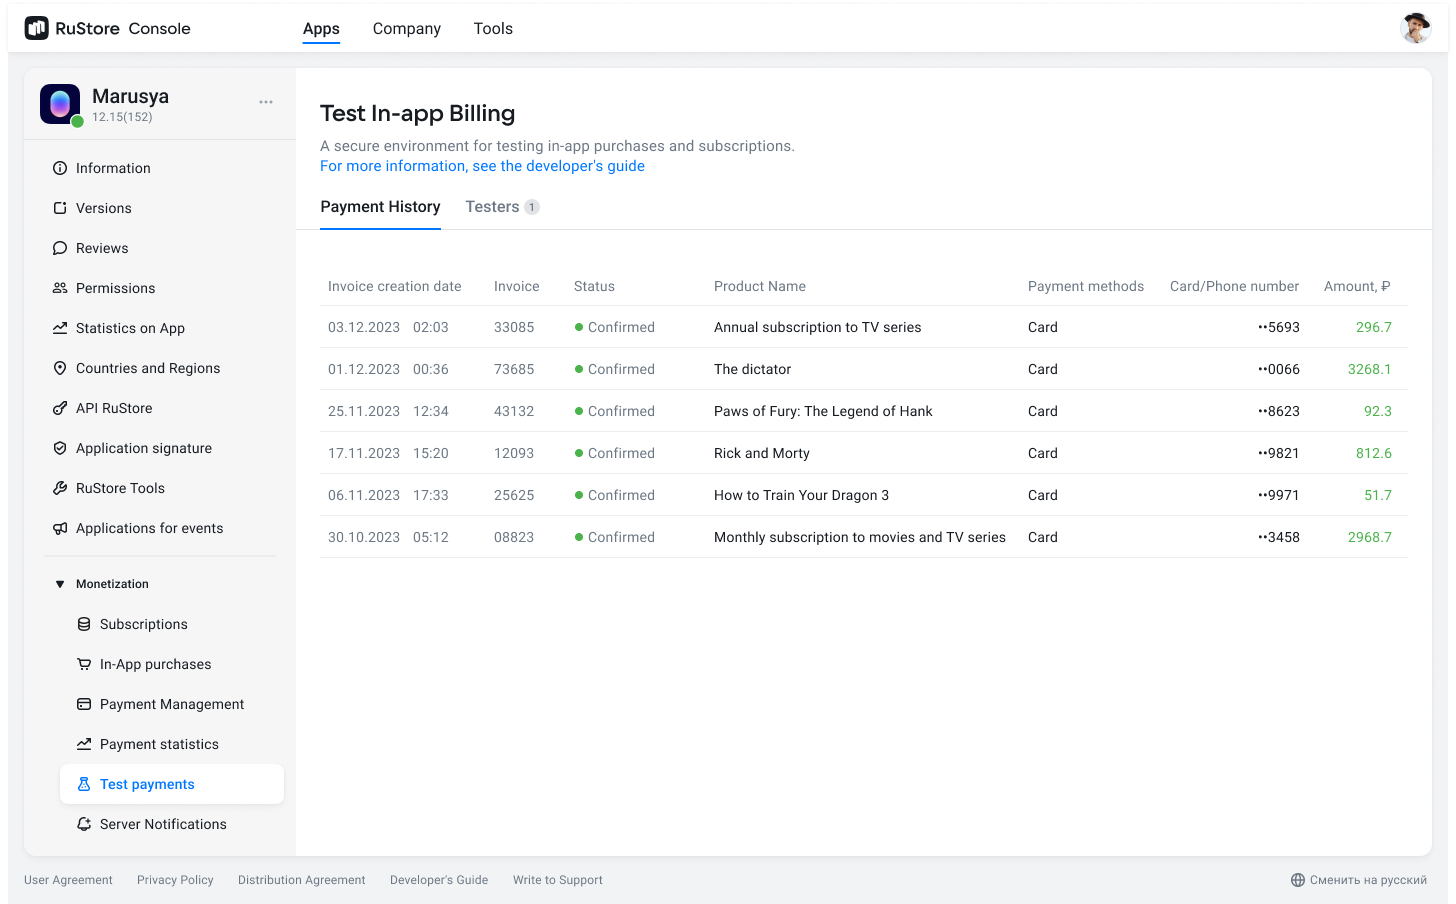Click the amount 2968.7

pyautogui.click(x=1370, y=537)
